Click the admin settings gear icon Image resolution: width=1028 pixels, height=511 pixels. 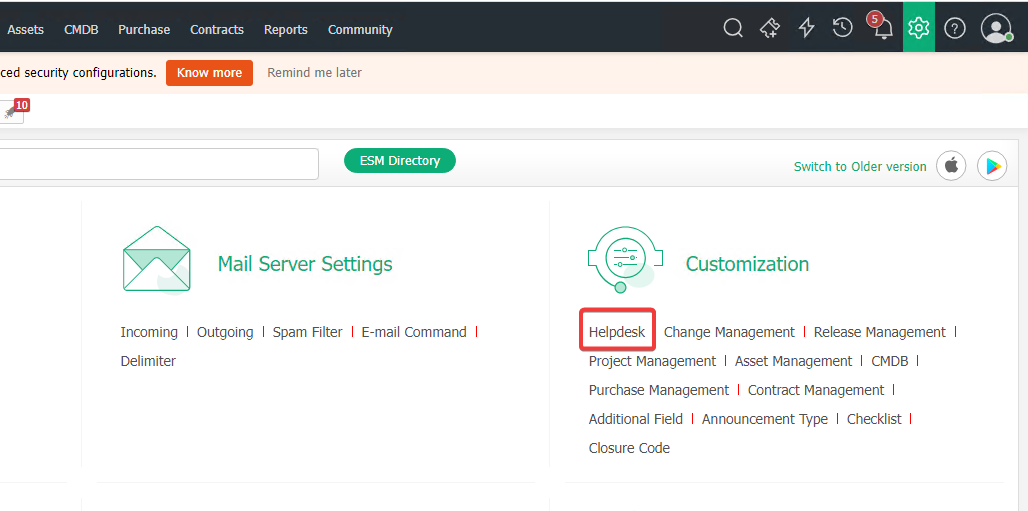918,28
